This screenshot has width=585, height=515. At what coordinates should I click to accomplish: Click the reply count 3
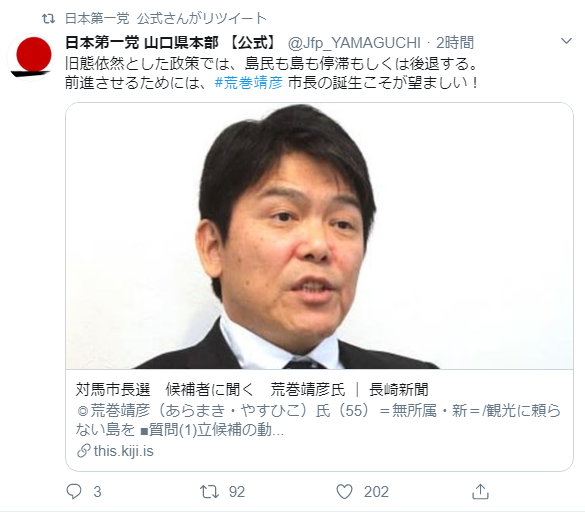tap(97, 492)
